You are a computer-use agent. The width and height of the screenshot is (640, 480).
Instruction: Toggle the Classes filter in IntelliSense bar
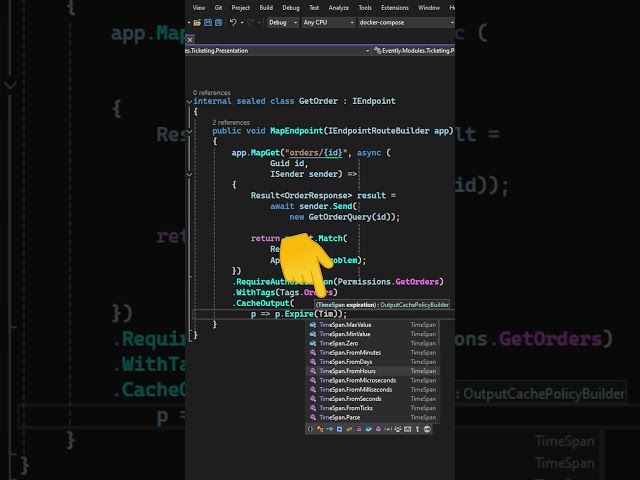coord(320,429)
